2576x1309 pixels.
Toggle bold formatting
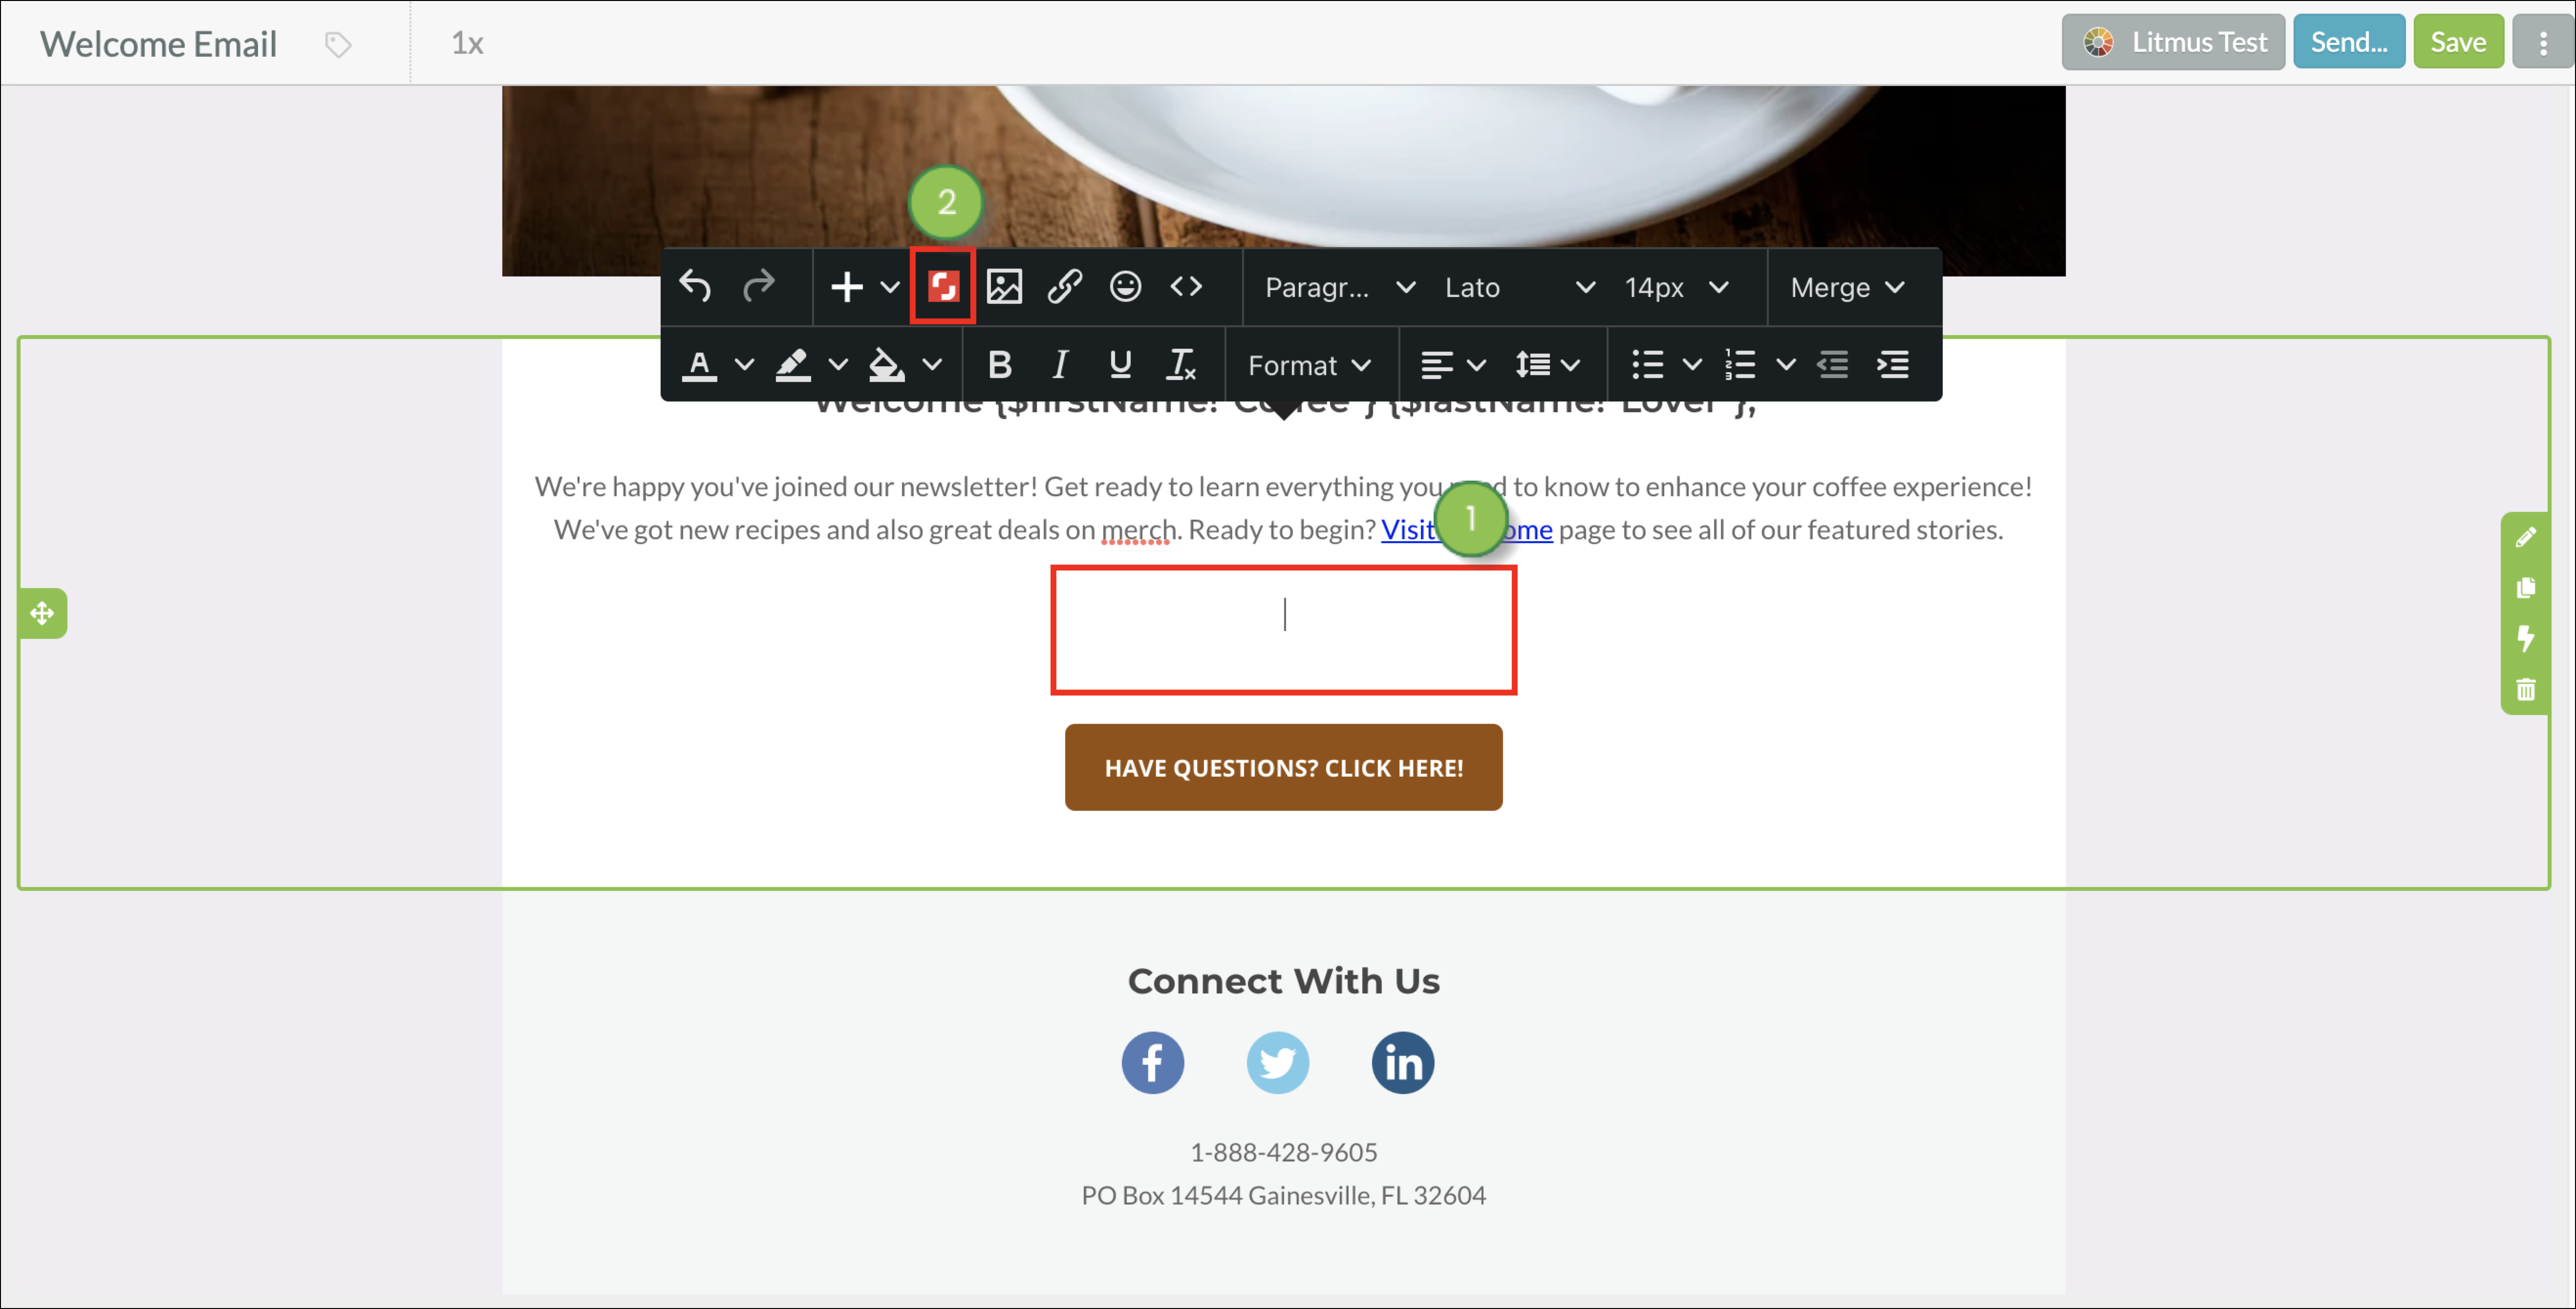coord(999,365)
